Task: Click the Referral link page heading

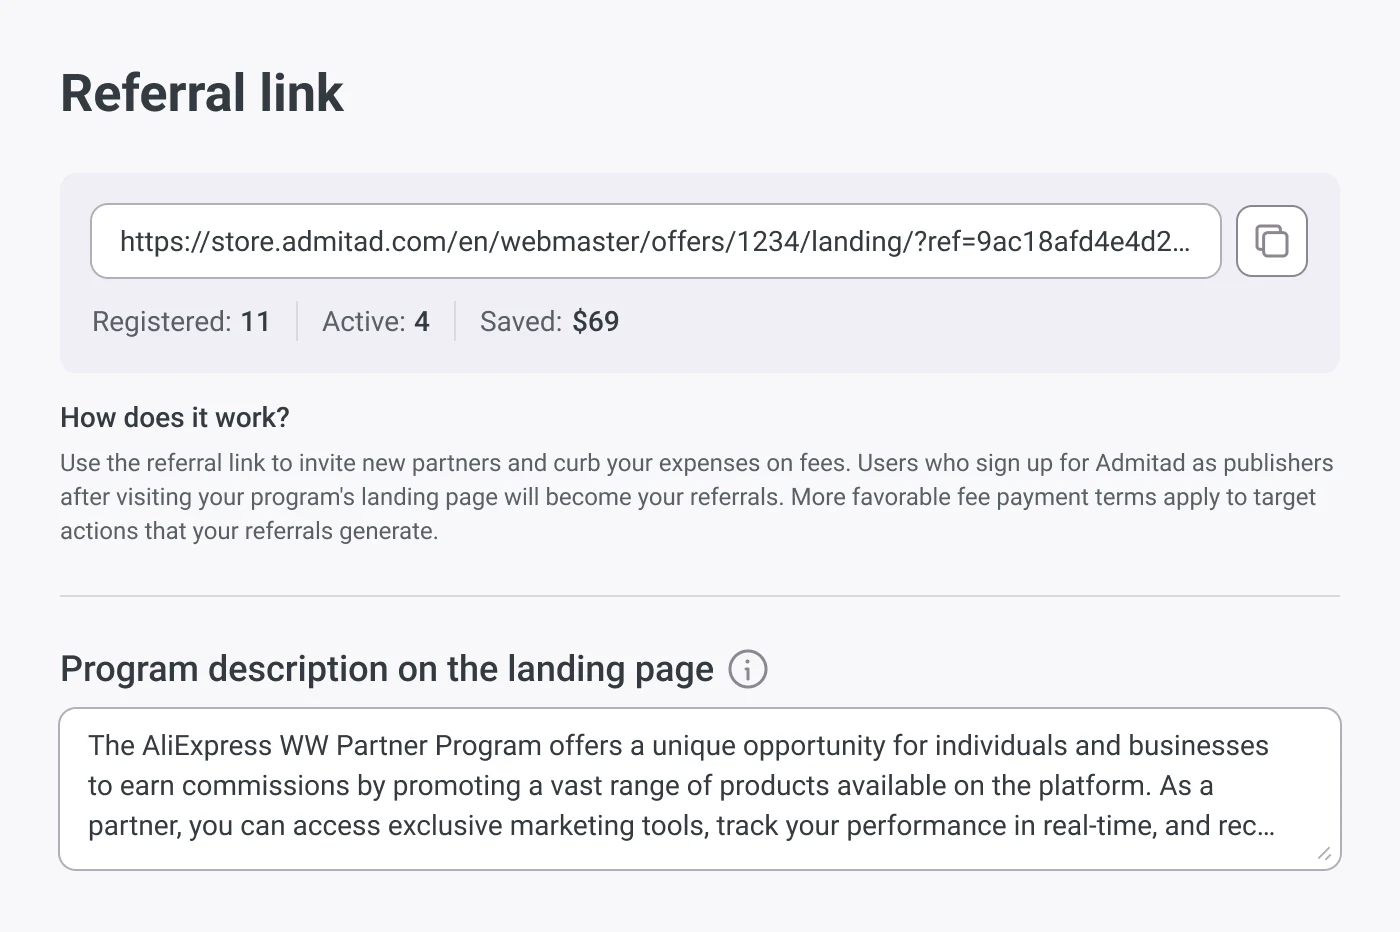Action: (x=202, y=93)
